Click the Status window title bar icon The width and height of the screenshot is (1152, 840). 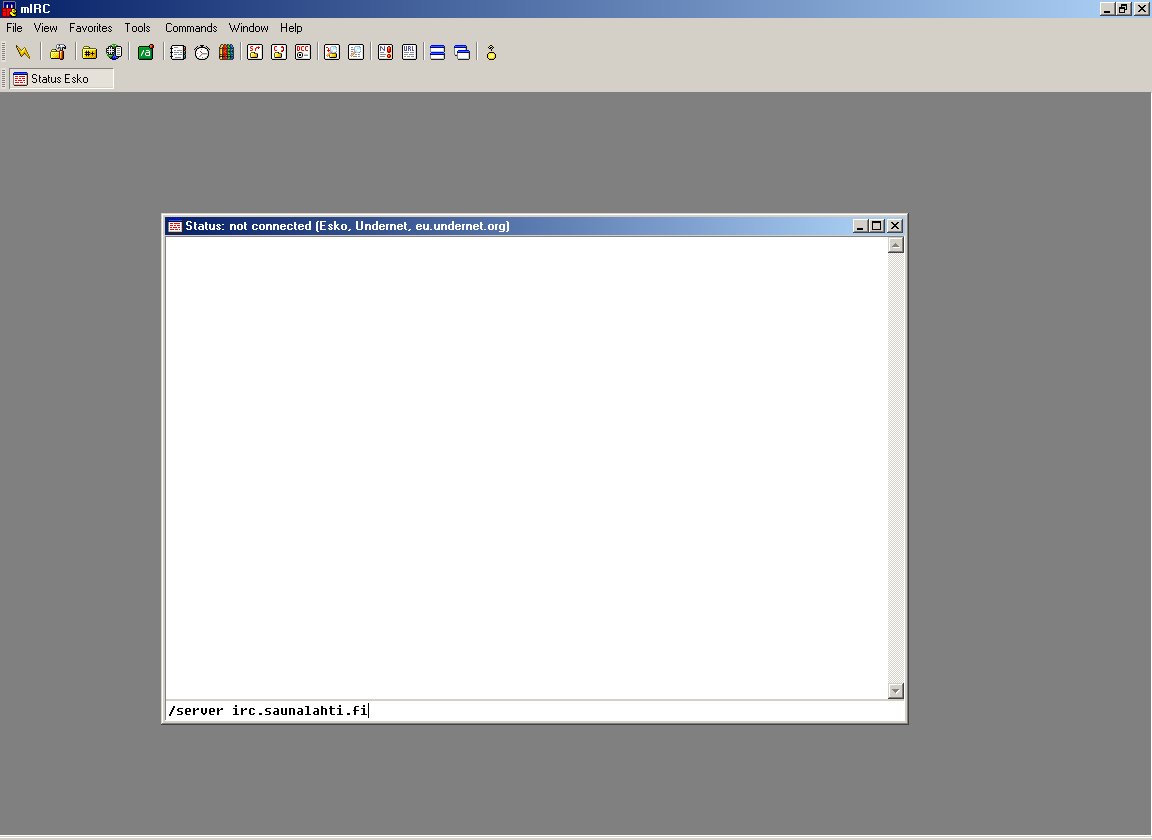pos(175,226)
